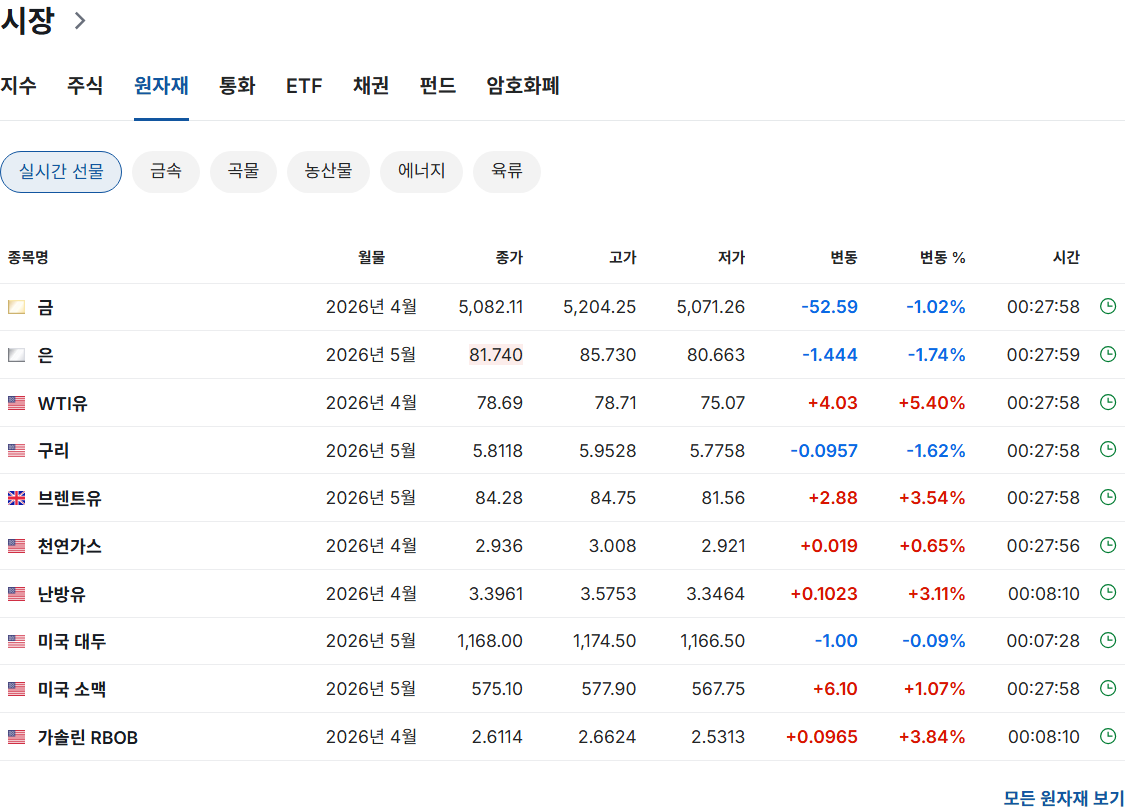Select the 실시간 선물 filter chip

pos(61,172)
